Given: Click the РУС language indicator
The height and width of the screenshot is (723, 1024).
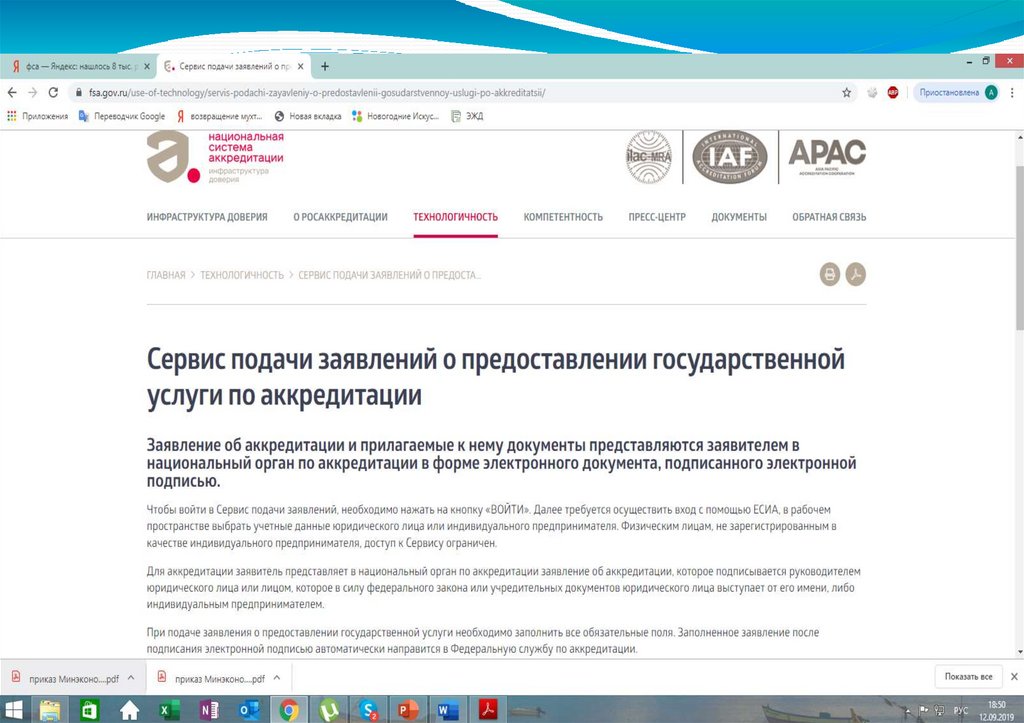Looking at the screenshot, I should [961, 711].
